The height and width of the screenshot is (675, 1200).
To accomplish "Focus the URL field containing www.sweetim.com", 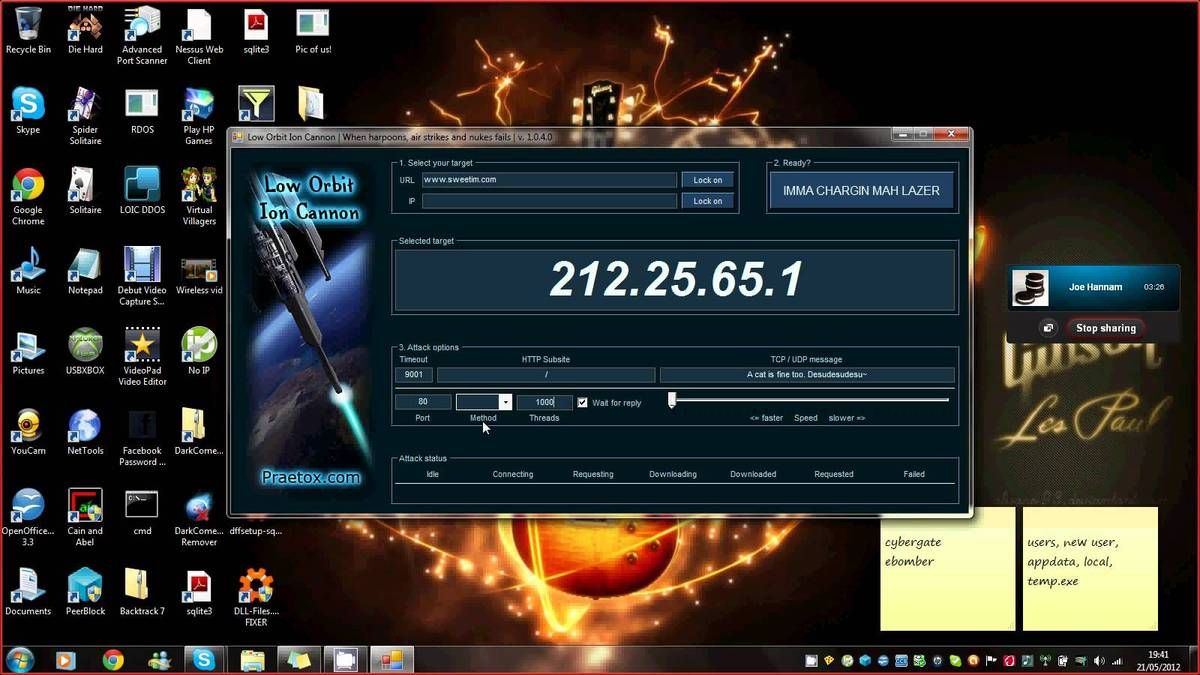I will [x=549, y=180].
